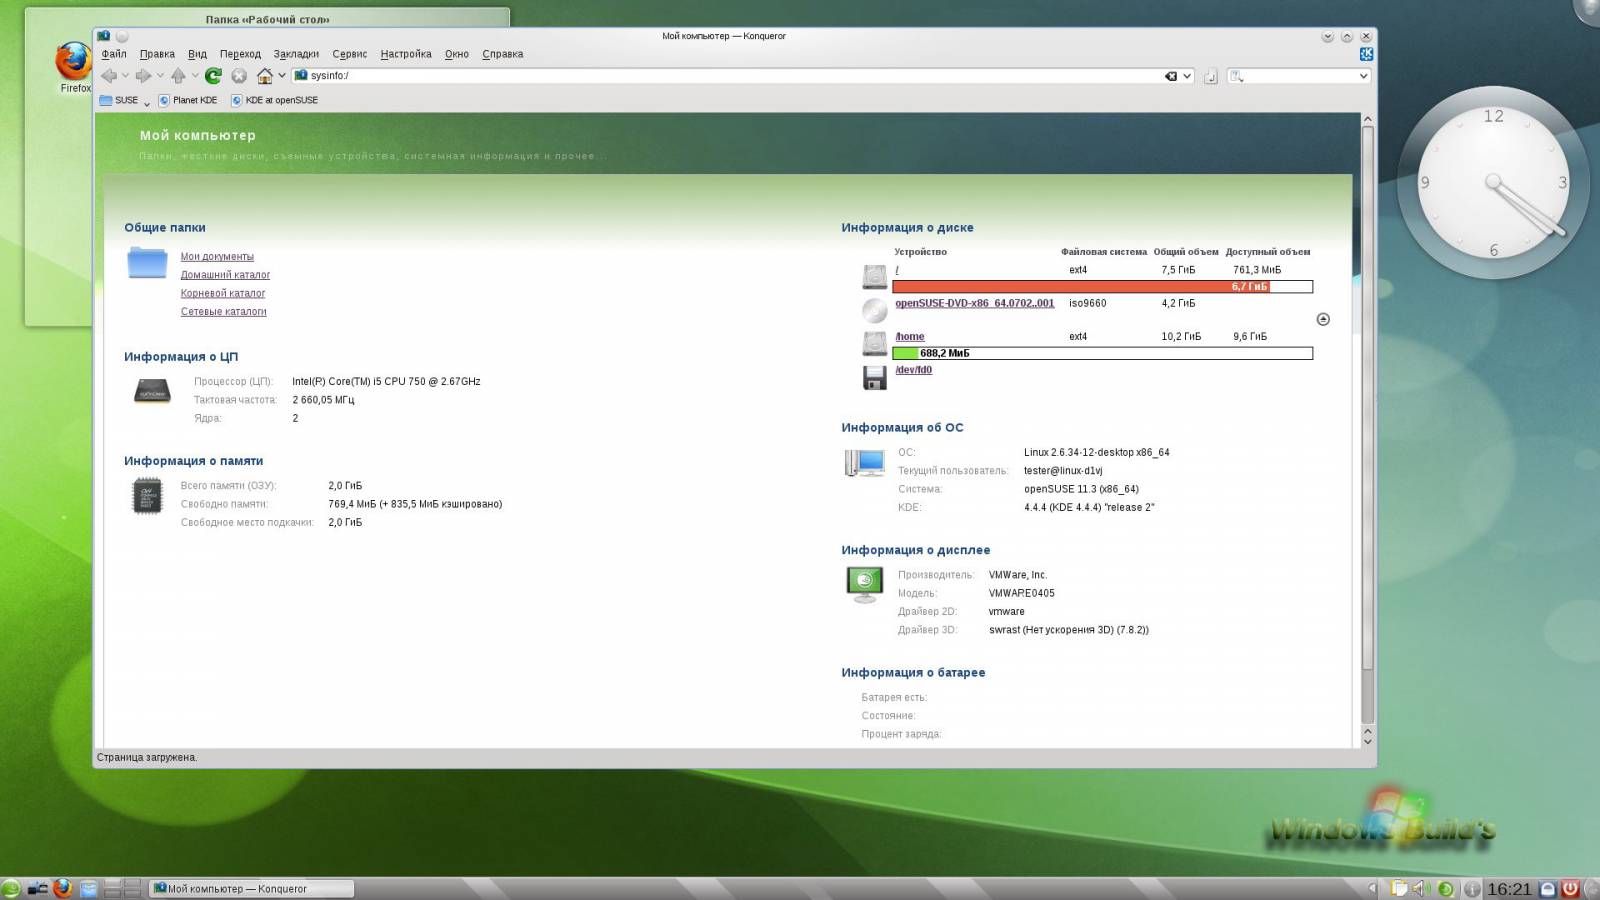This screenshot has width=1600, height=900.
Task: Go forward with the right arrow button
Action: click(144, 76)
